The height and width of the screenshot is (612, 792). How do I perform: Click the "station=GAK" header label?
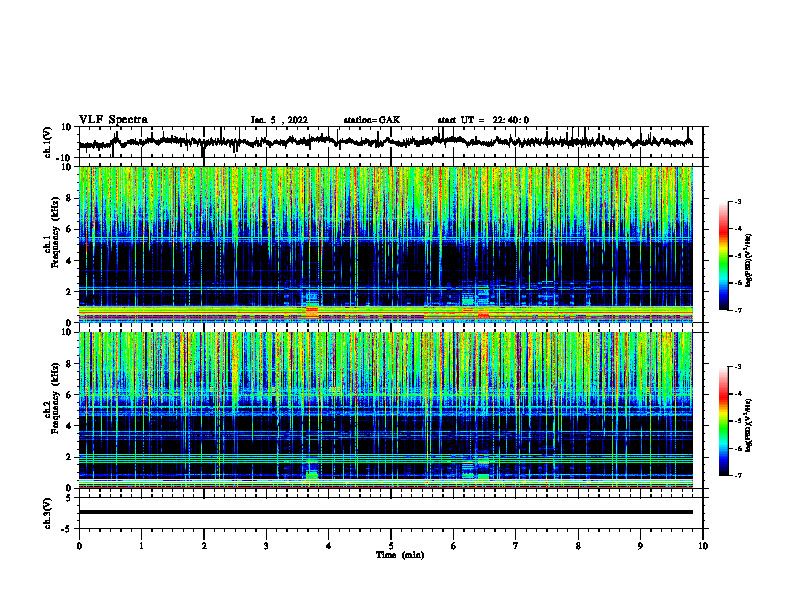coord(372,120)
